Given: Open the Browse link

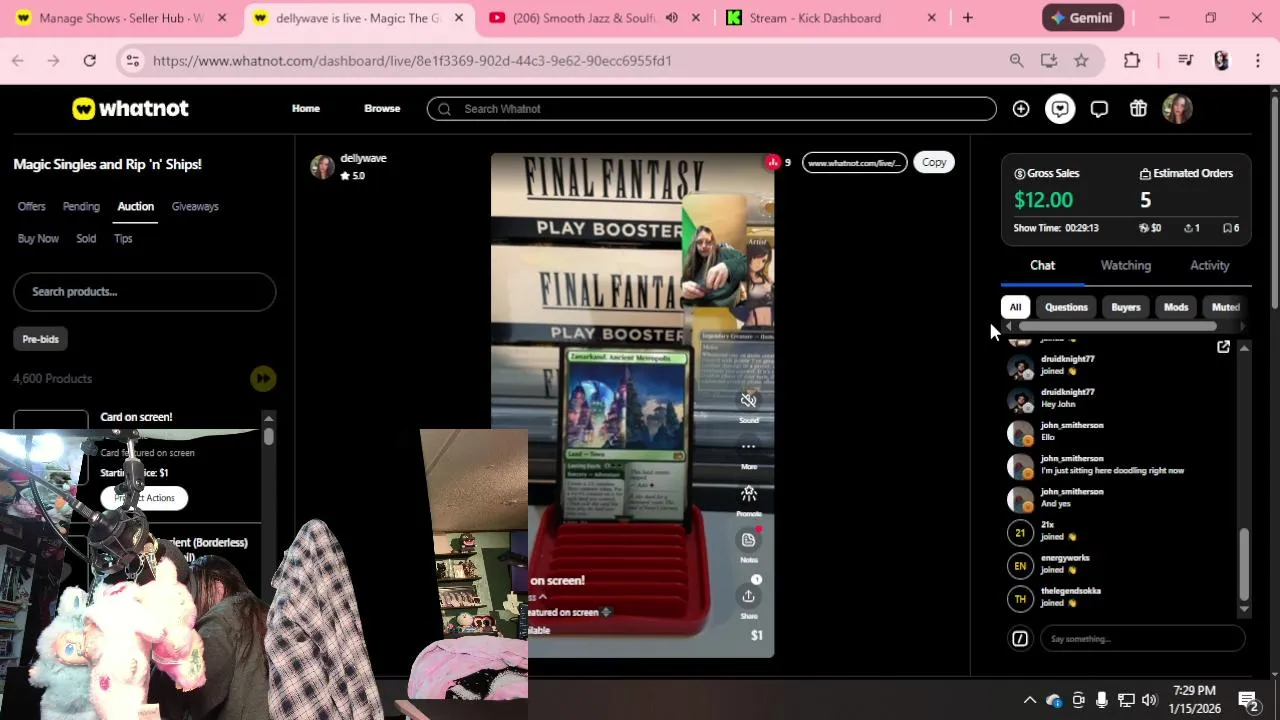Looking at the screenshot, I should tap(382, 108).
